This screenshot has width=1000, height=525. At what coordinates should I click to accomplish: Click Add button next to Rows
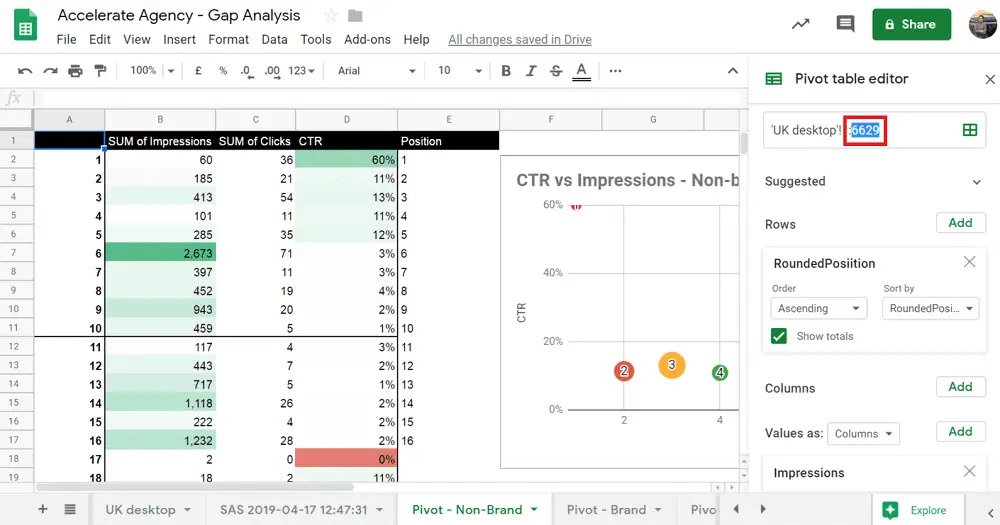click(960, 223)
